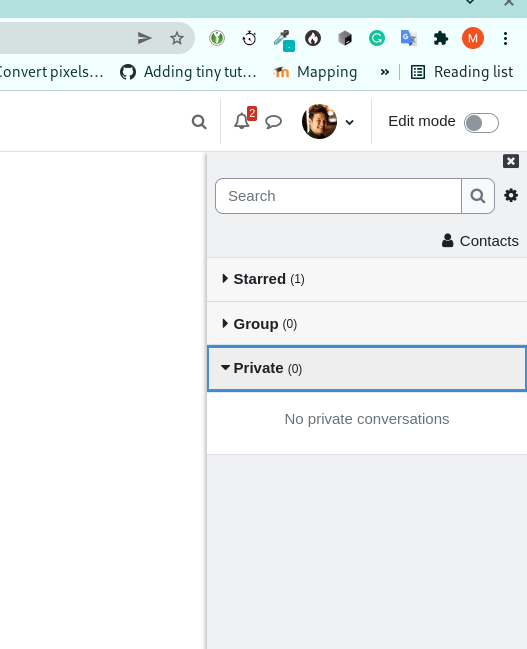Enable Edit mode switch
Image resolution: width=527 pixels, height=649 pixels.
pyautogui.click(x=481, y=123)
